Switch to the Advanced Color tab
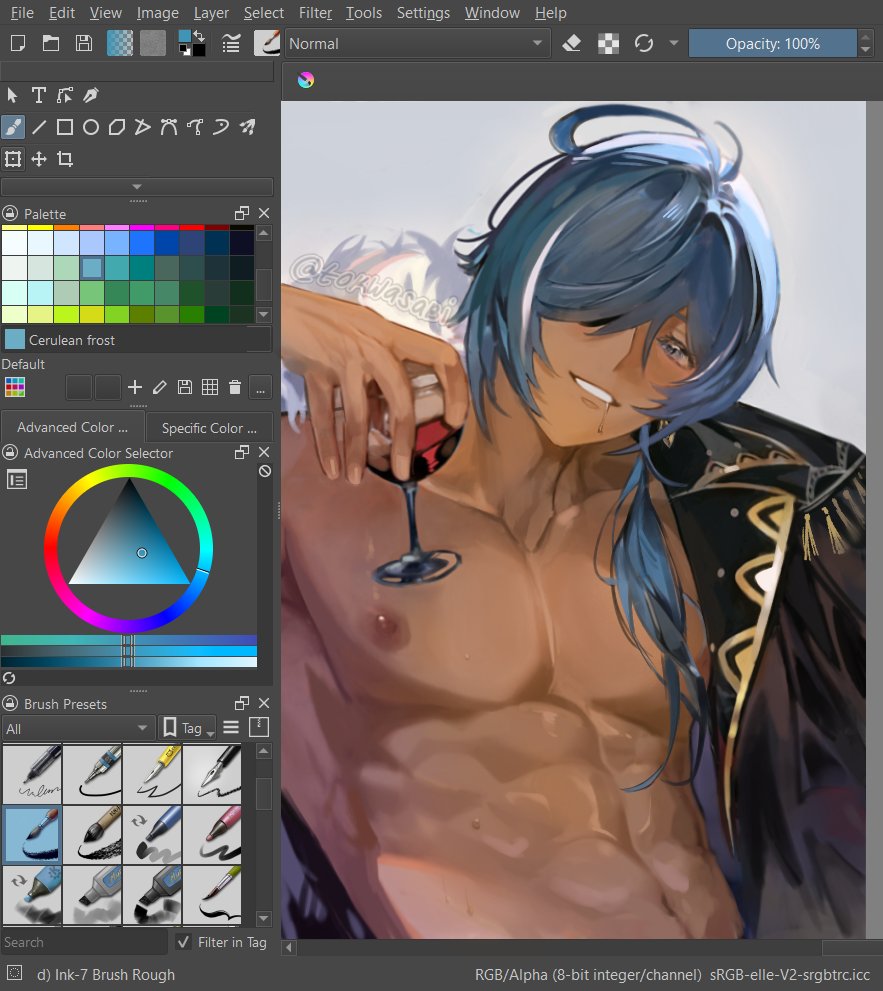Screen dimensions: 883x991 pos(73,427)
